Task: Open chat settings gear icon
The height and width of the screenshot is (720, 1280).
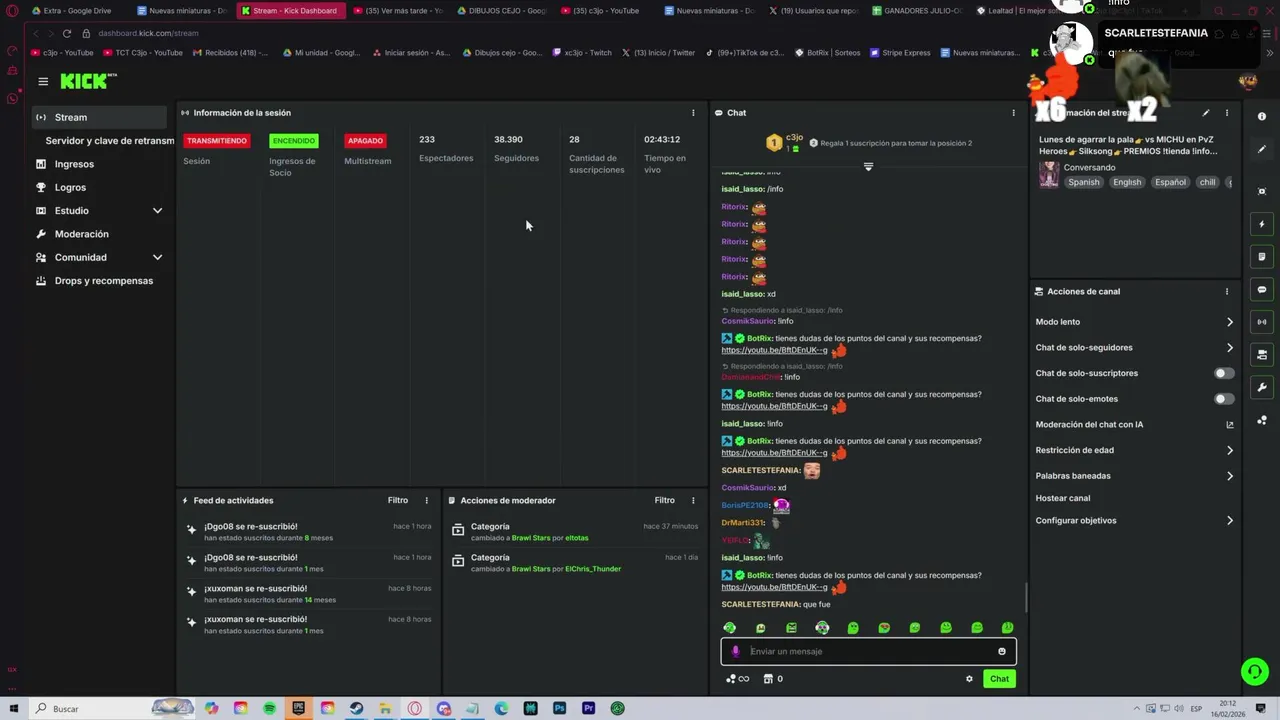Action: coord(969,679)
